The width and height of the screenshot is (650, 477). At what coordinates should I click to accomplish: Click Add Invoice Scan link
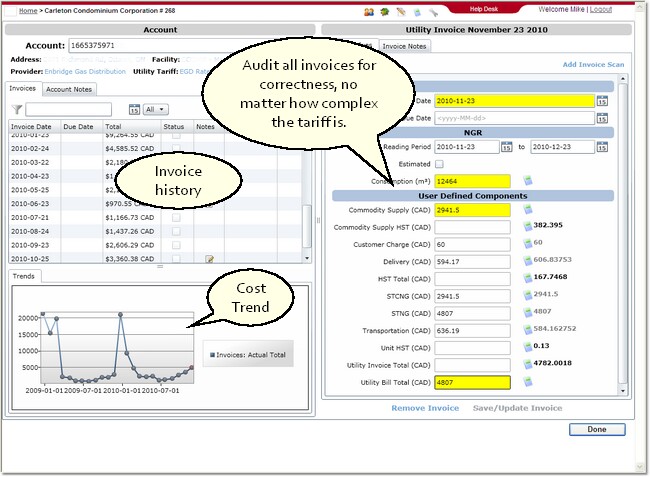pyautogui.click(x=593, y=65)
